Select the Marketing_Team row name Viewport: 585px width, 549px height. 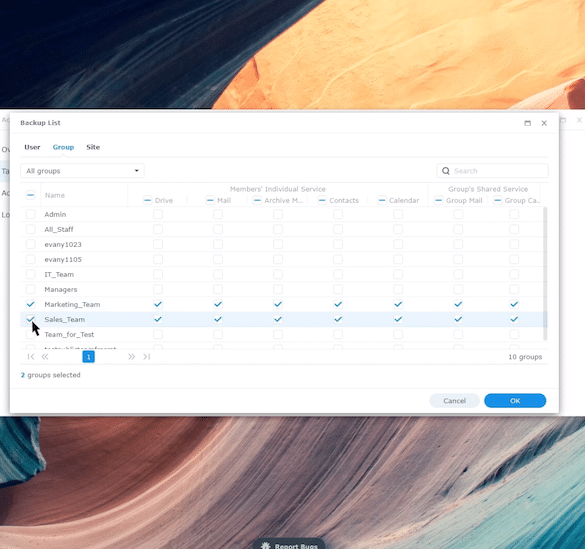[x=72, y=304]
